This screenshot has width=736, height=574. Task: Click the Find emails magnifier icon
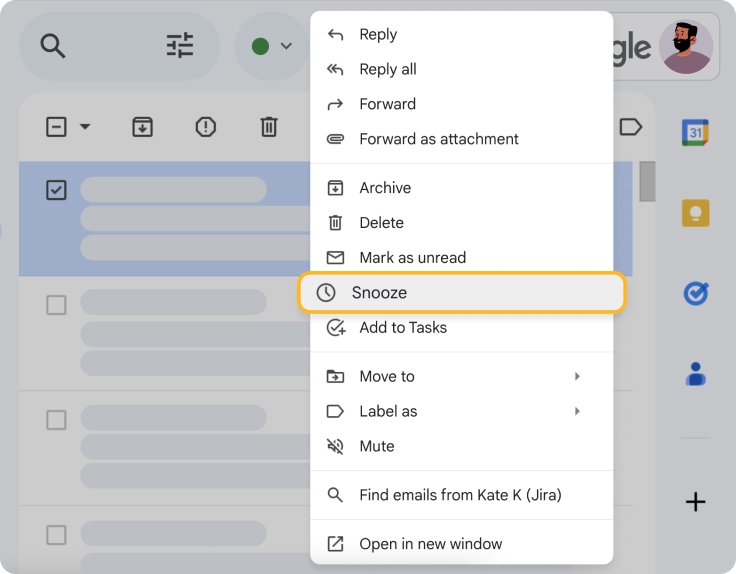(x=335, y=495)
